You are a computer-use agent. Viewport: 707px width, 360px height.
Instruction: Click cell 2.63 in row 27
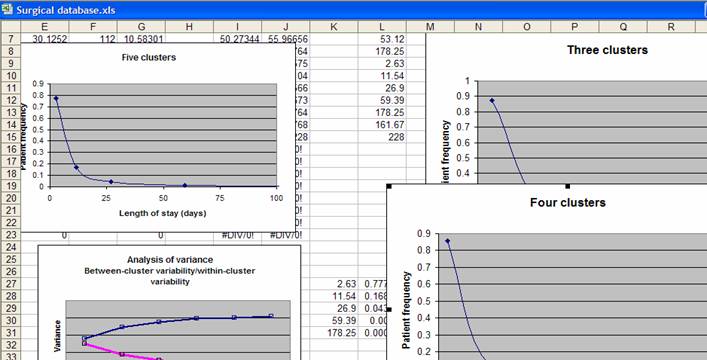coord(334,284)
